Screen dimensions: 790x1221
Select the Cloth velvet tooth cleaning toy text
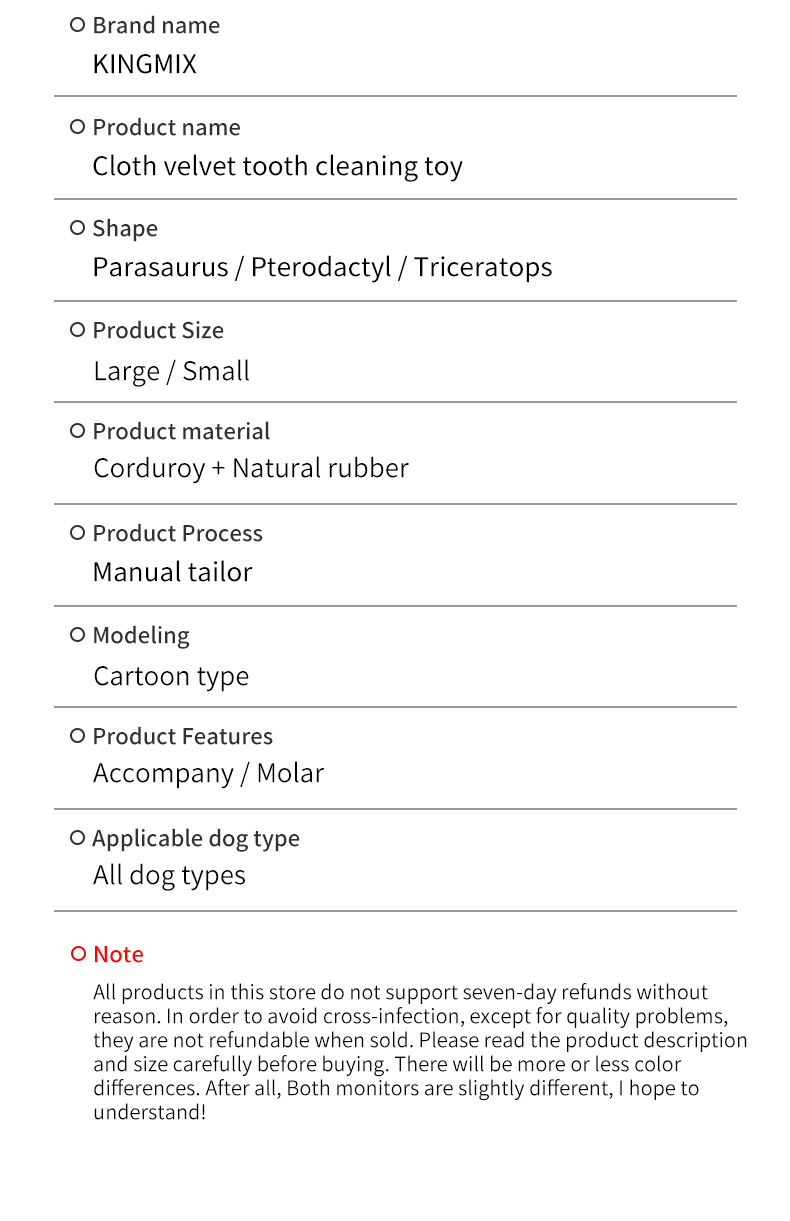click(278, 166)
